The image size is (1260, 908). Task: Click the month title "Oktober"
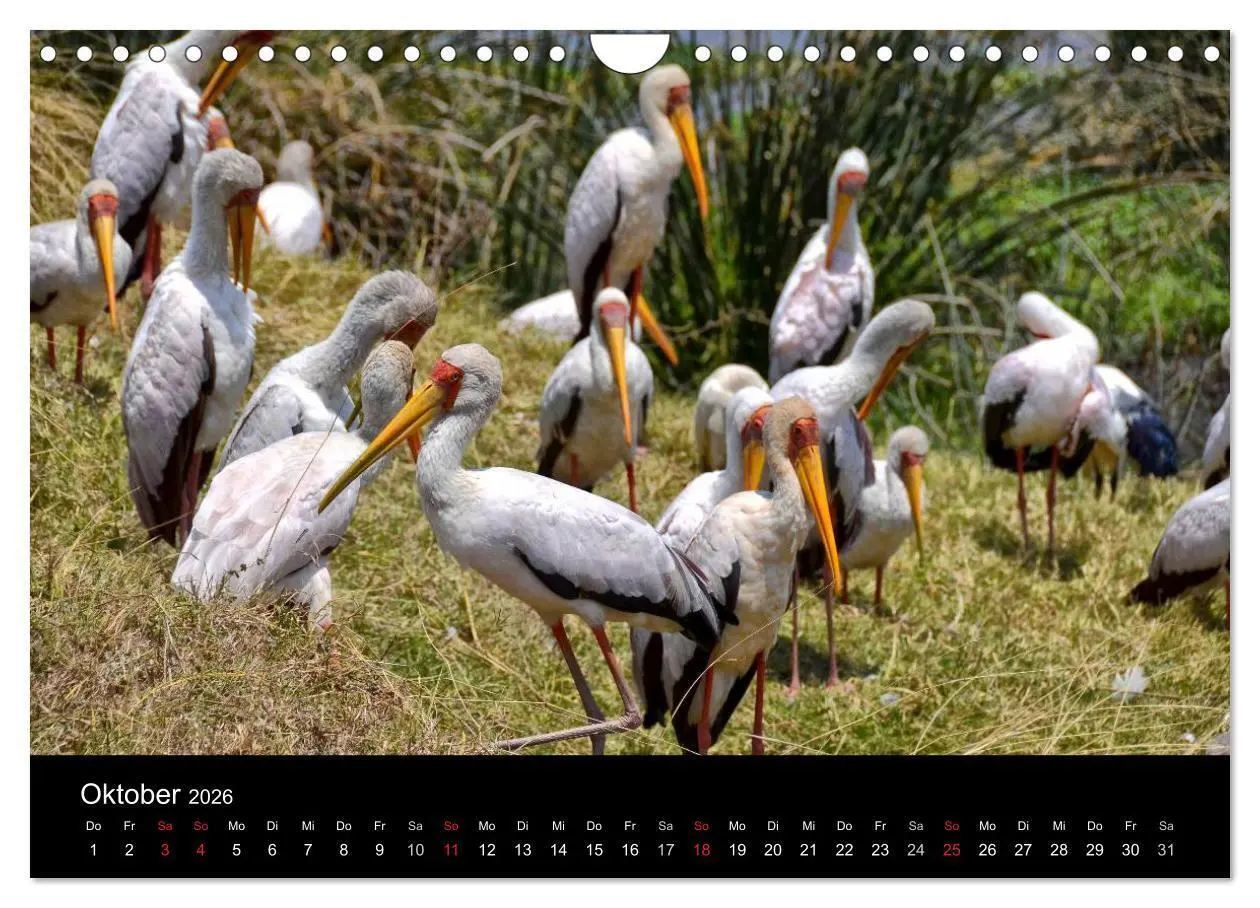click(130, 794)
